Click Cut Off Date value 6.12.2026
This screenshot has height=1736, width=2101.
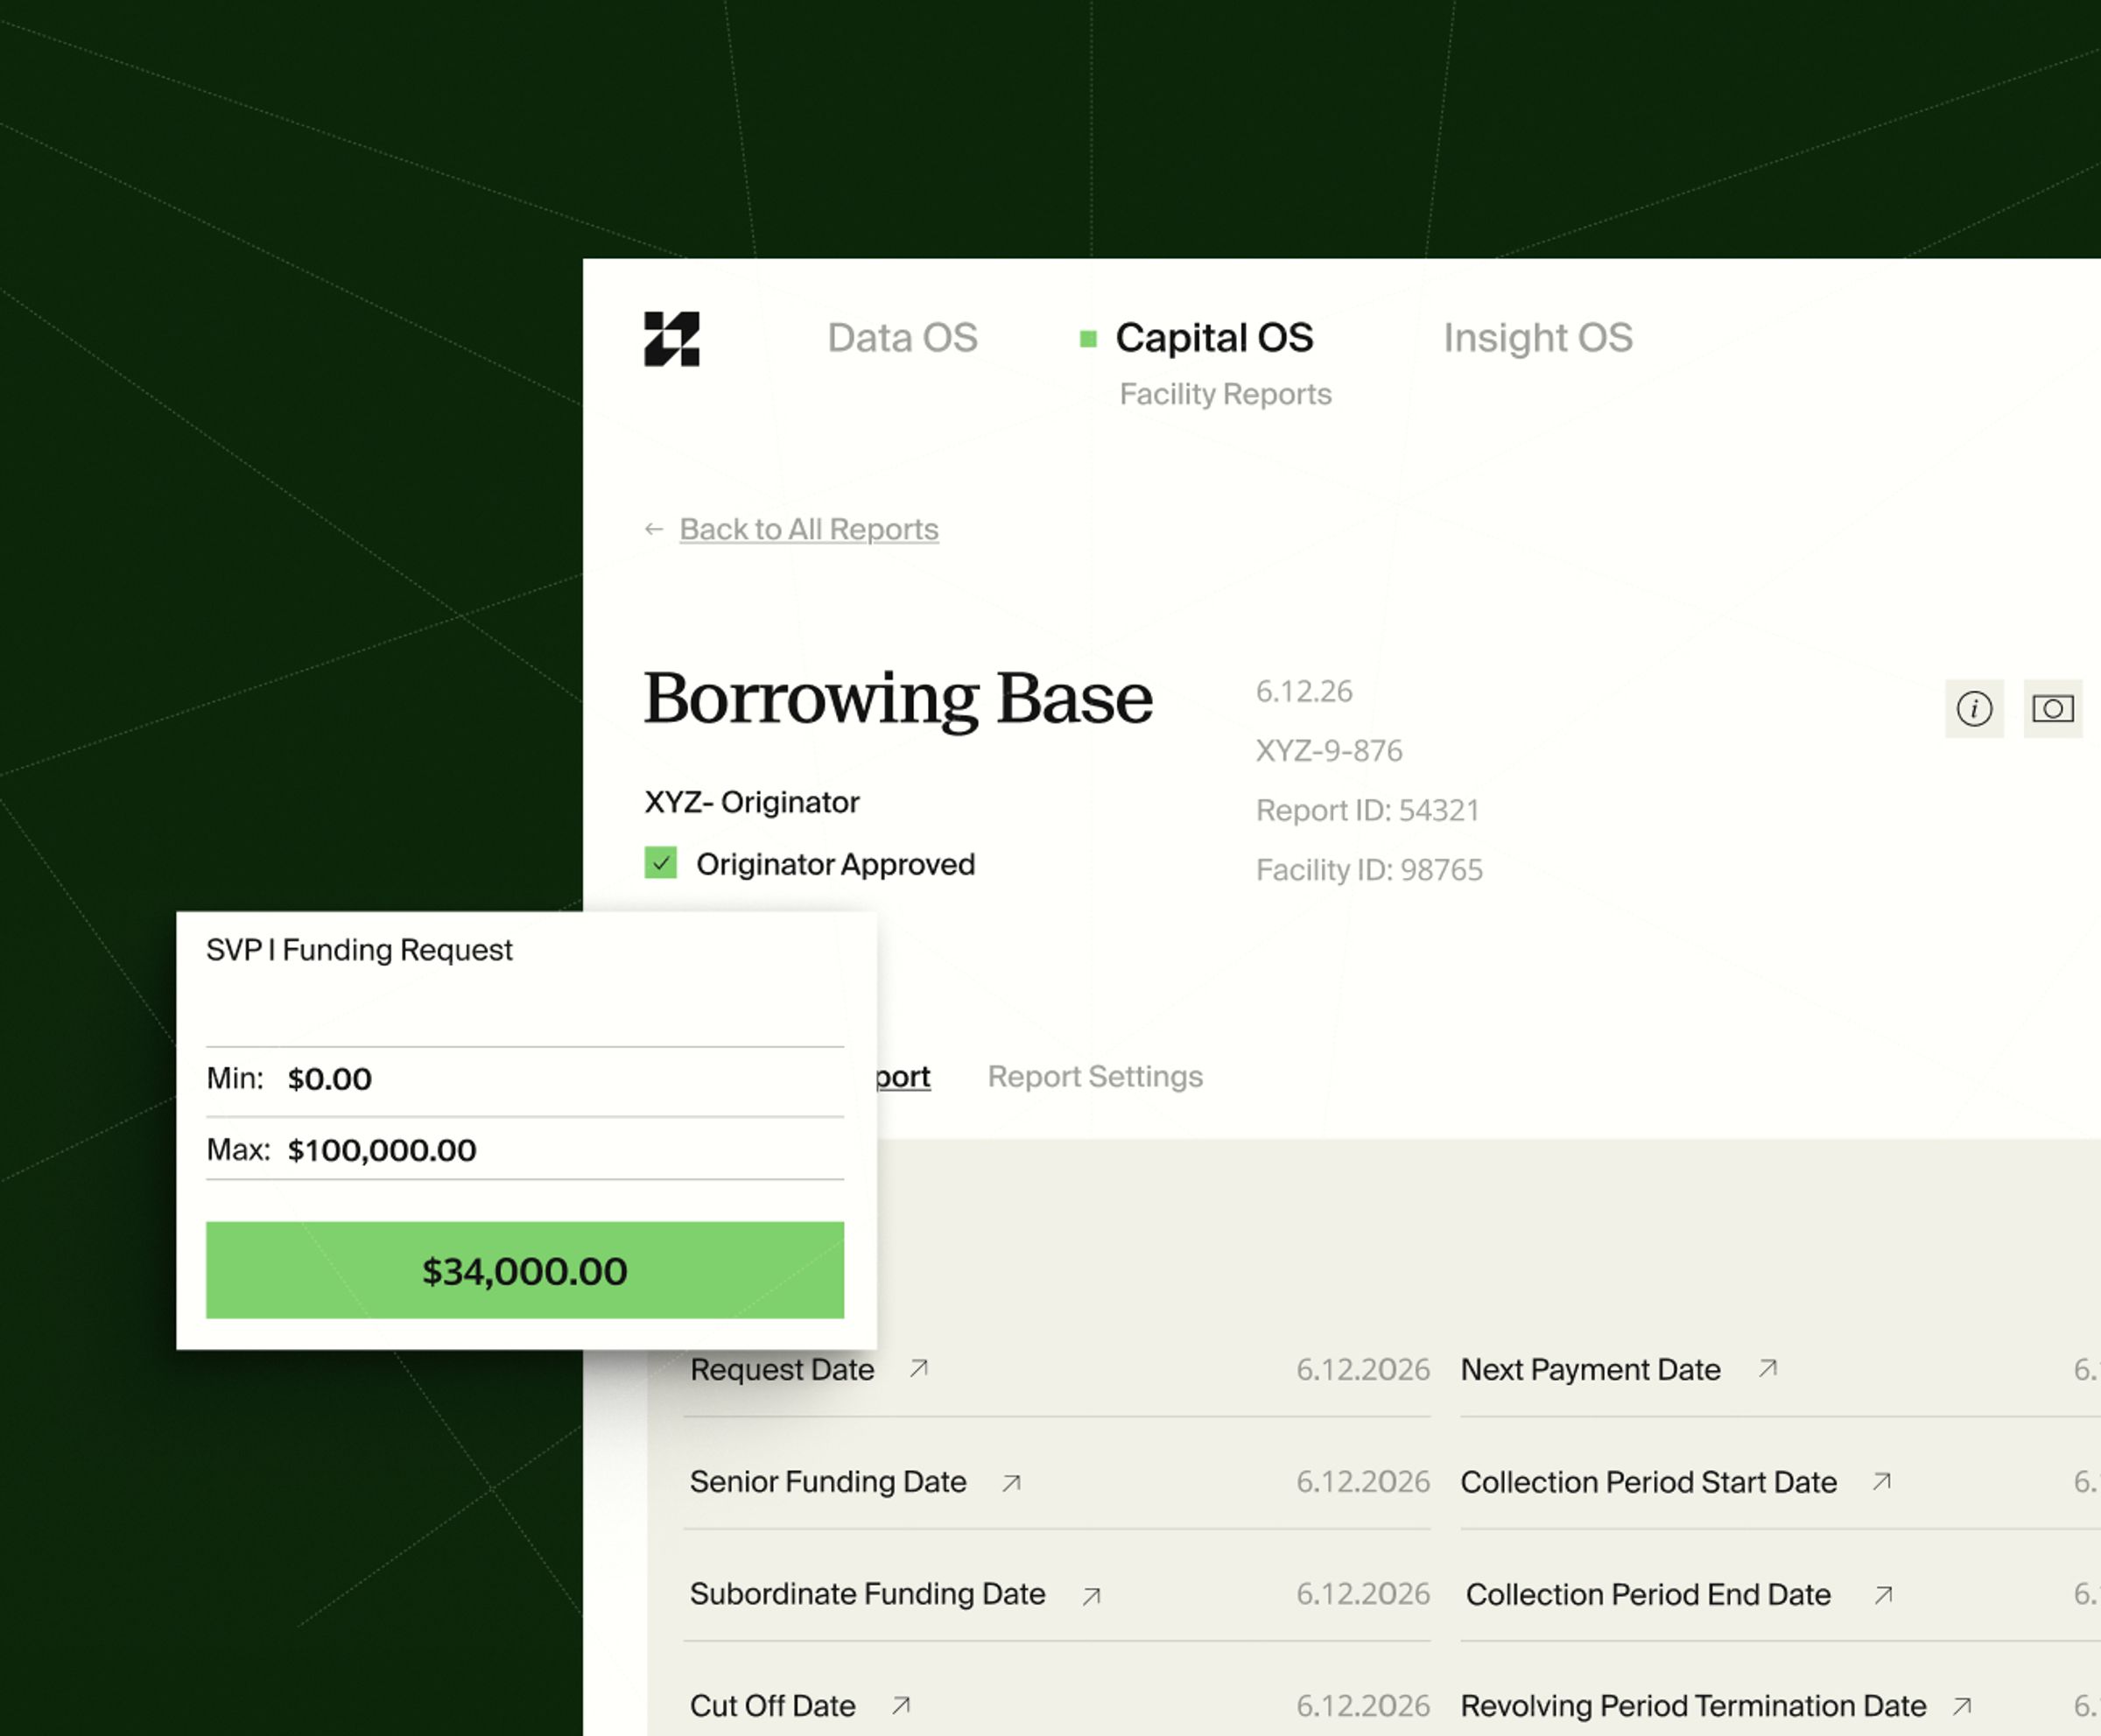[1363, 1705]
